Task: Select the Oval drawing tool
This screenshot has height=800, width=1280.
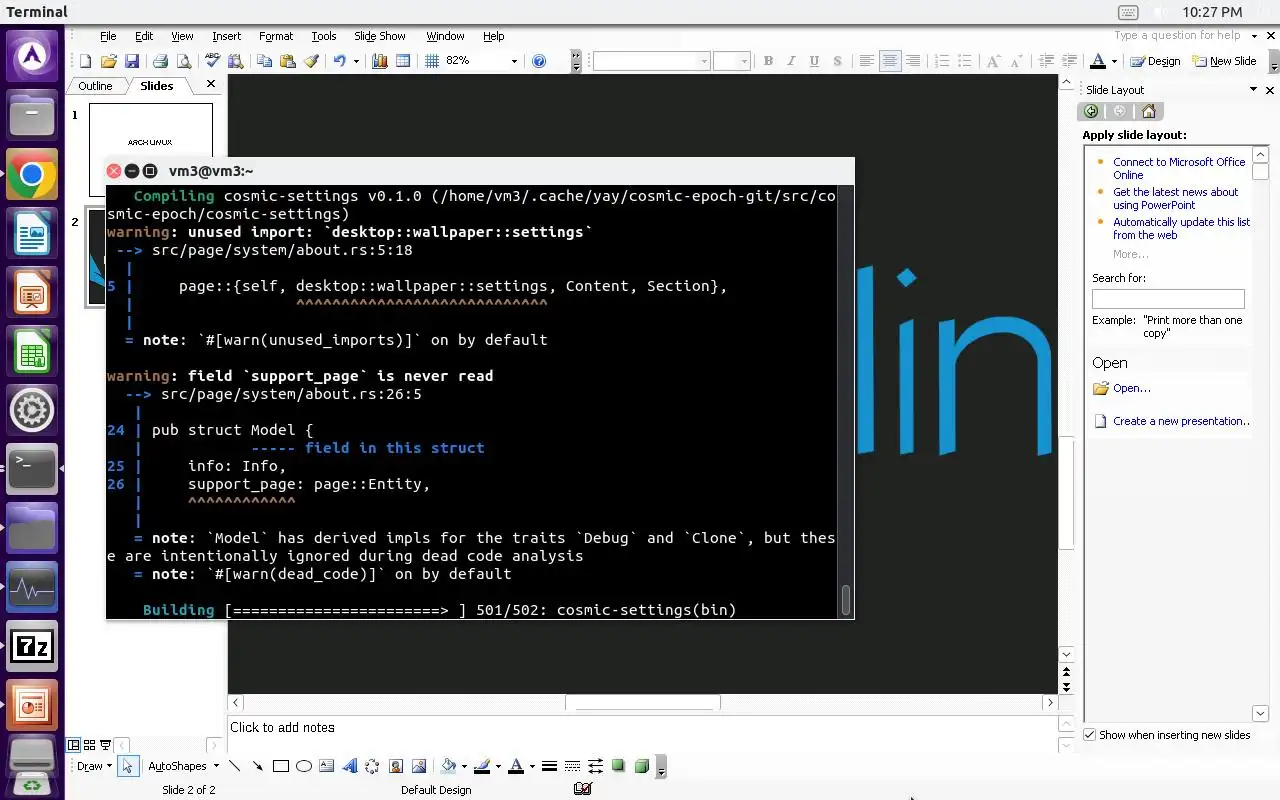Action: pyautogui.click(x=303, y=766)
